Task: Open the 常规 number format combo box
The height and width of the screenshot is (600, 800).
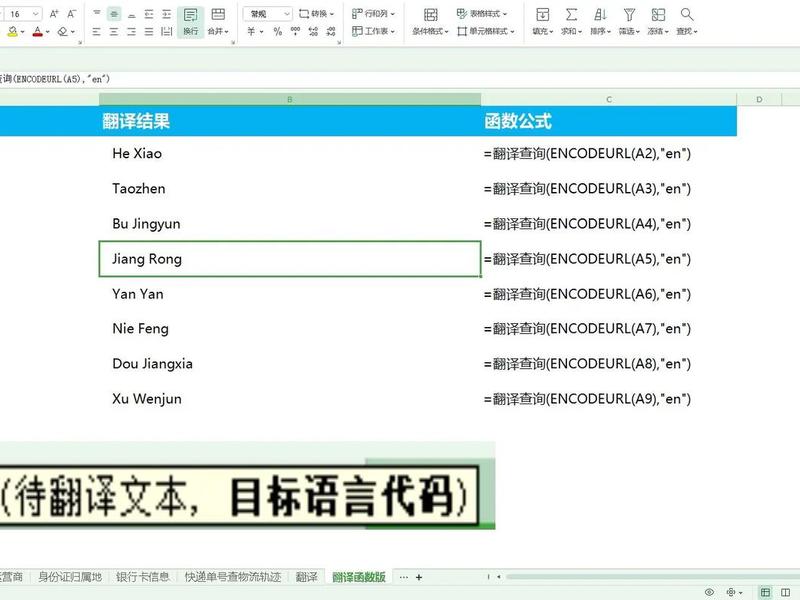Action: (x=267, y=14)
